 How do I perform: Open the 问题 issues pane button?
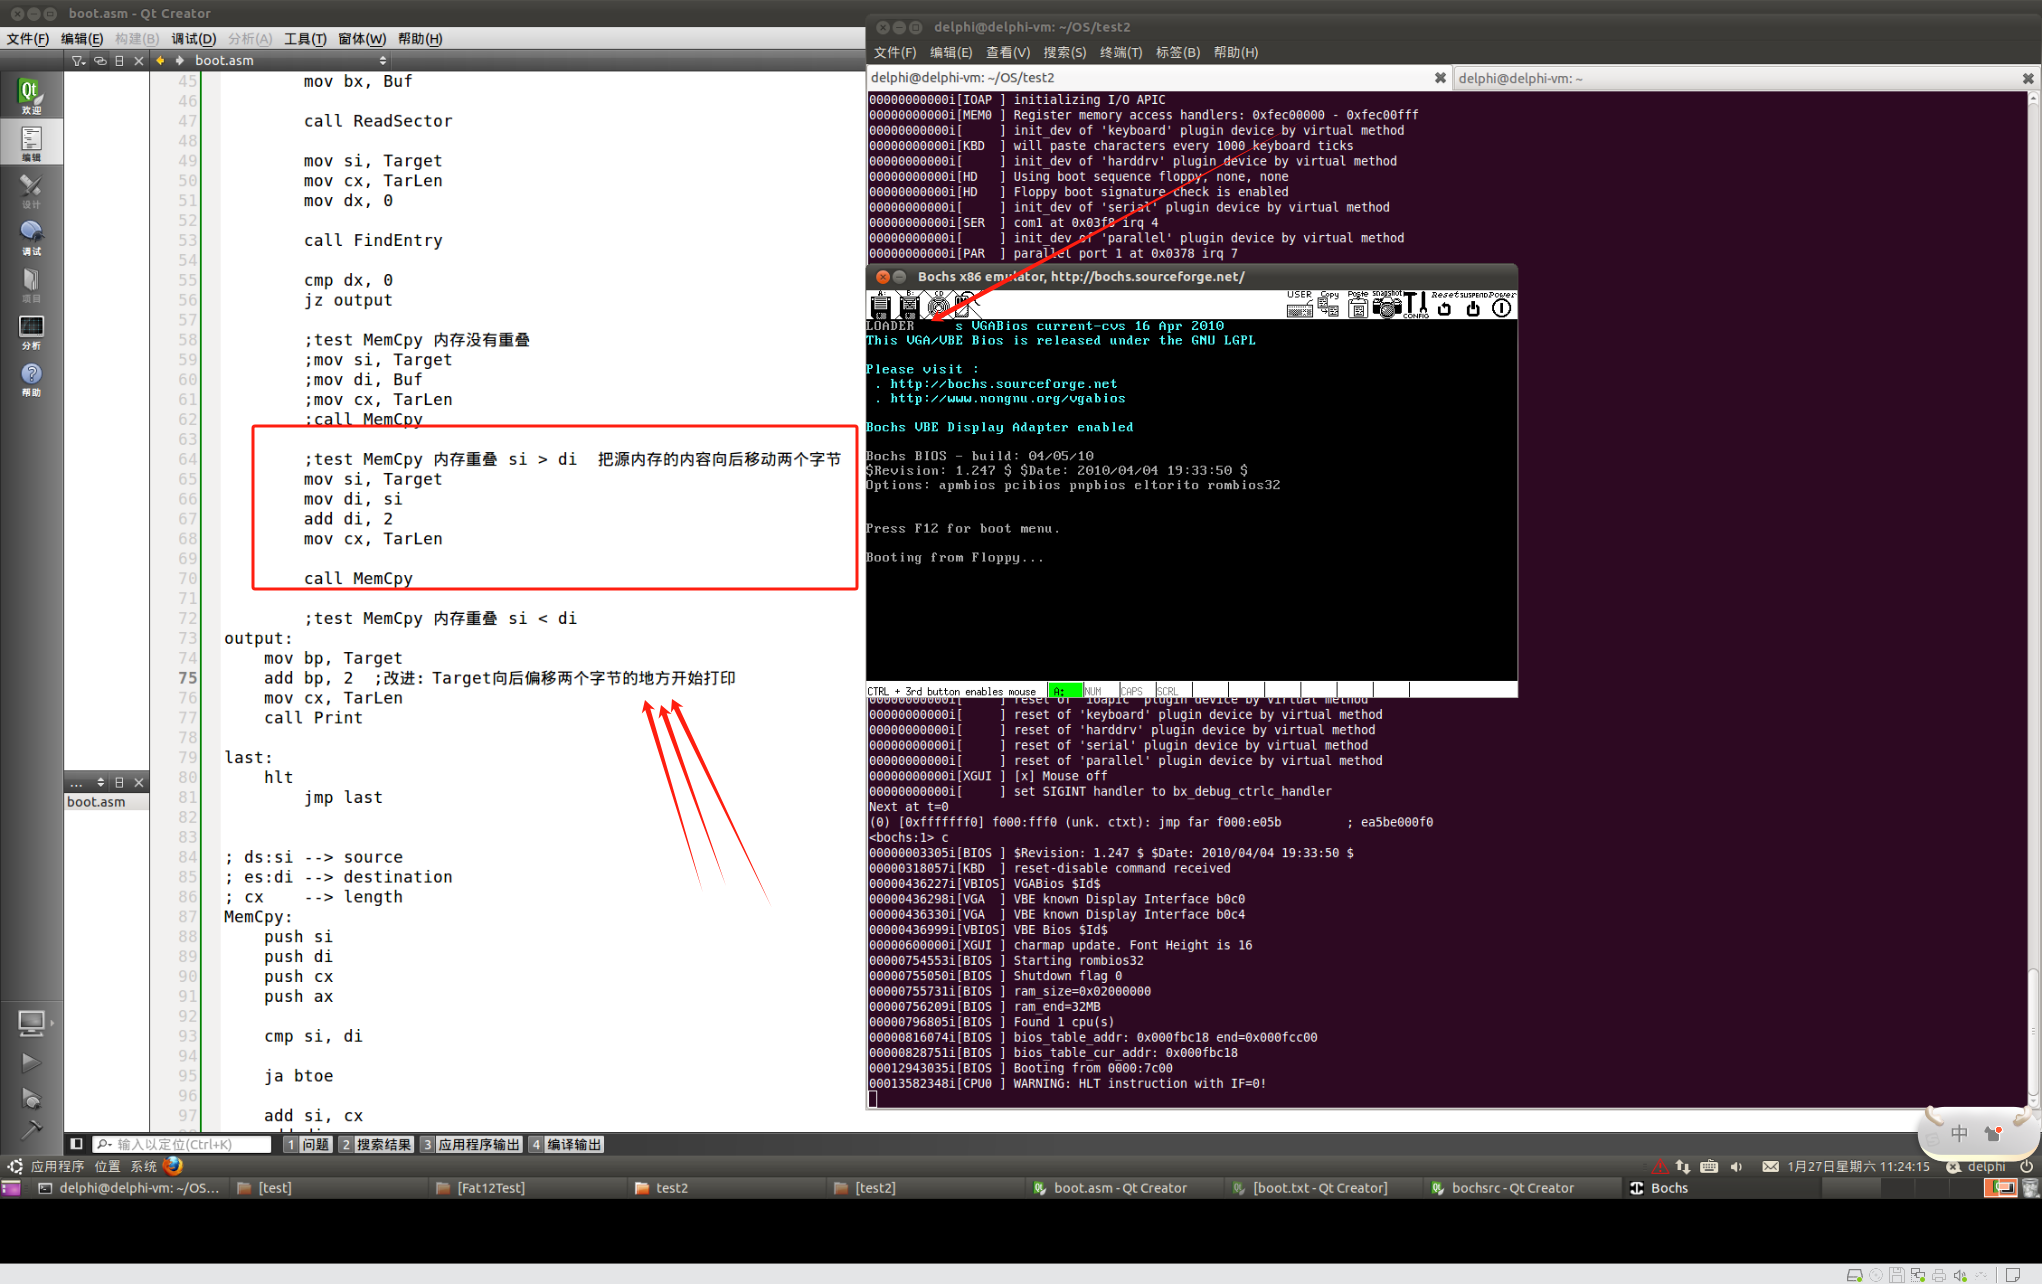pyautogui.click(x=308, y=1144)
